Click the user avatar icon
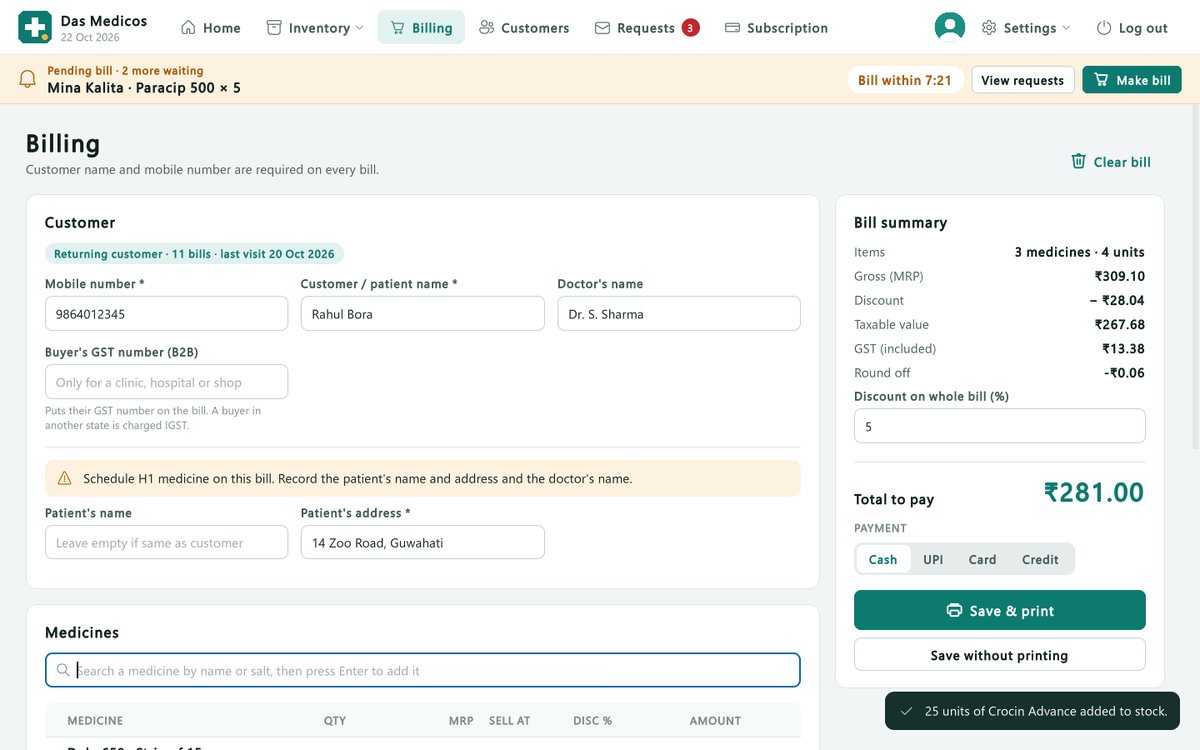The width and height of the screenshot is (1200, 750). [949, 27]
